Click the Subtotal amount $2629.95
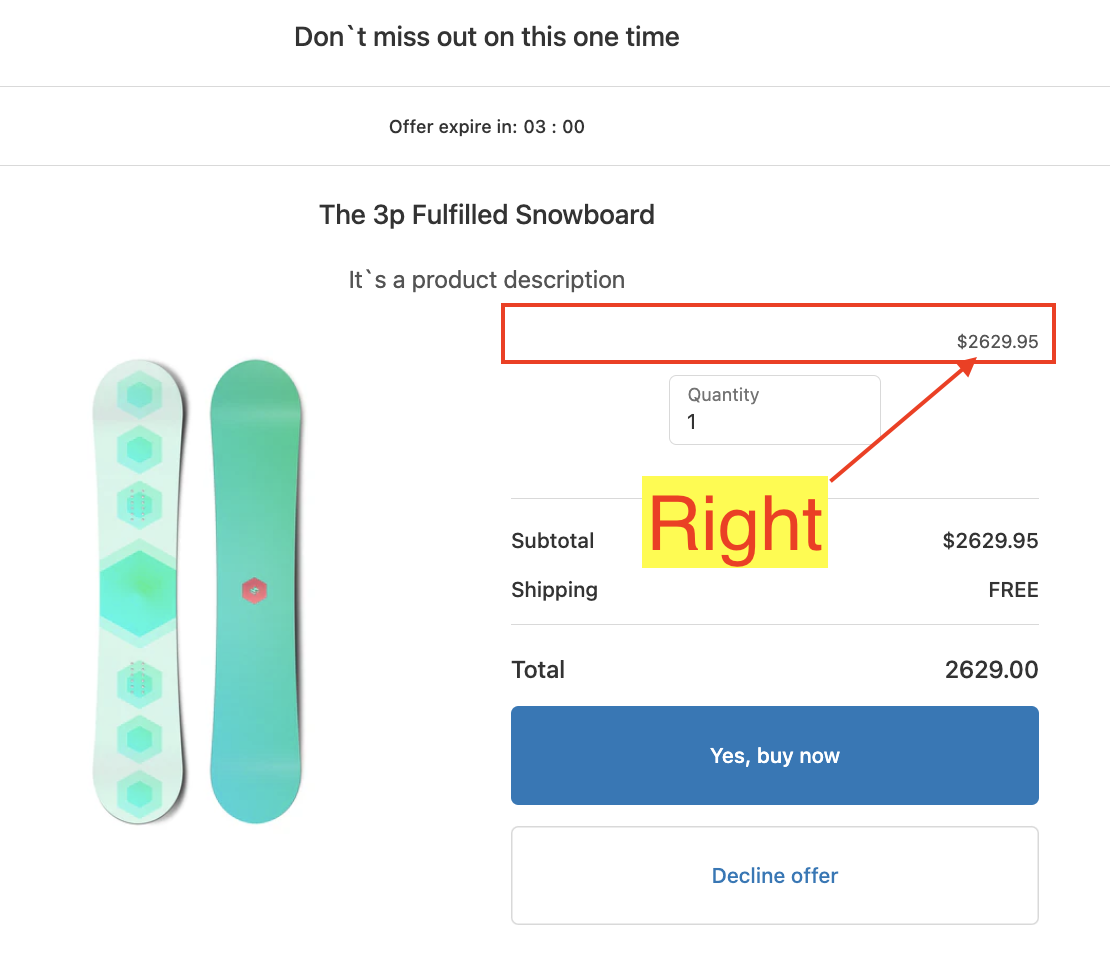 point(990,541)
